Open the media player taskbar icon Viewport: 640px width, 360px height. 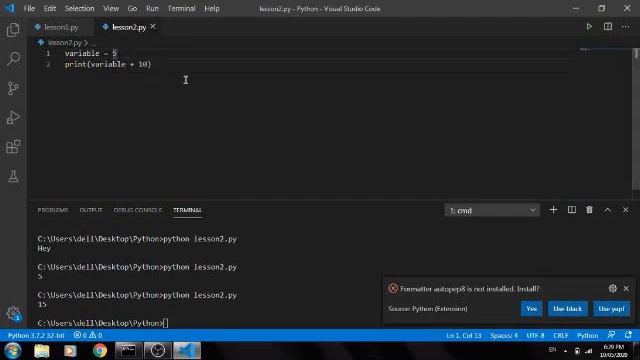70,351
